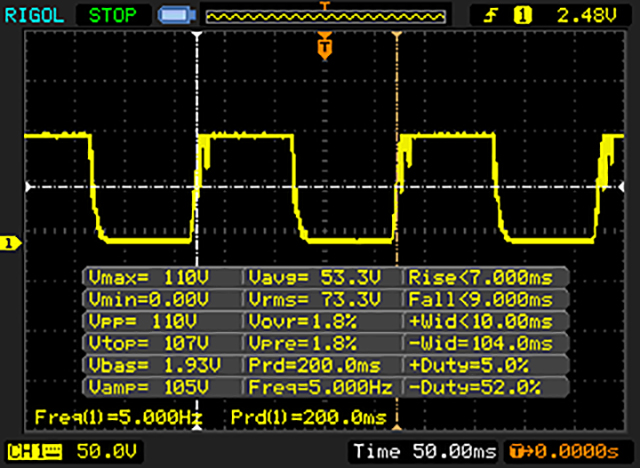Click the Vamp= 105V measurement
This screenshot has width=640, height=468.
[149, 387]
